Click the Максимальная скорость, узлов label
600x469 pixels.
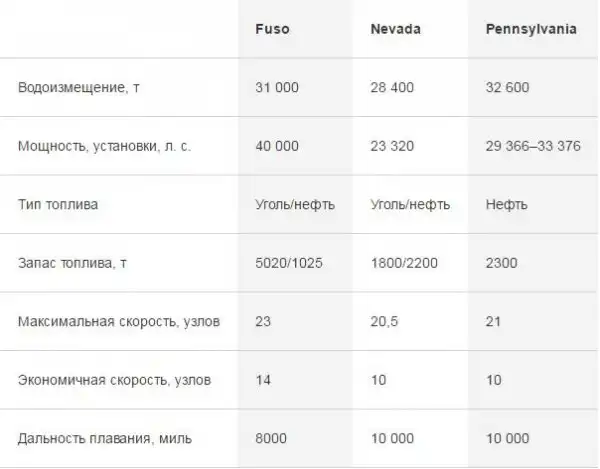coord(118,321)
